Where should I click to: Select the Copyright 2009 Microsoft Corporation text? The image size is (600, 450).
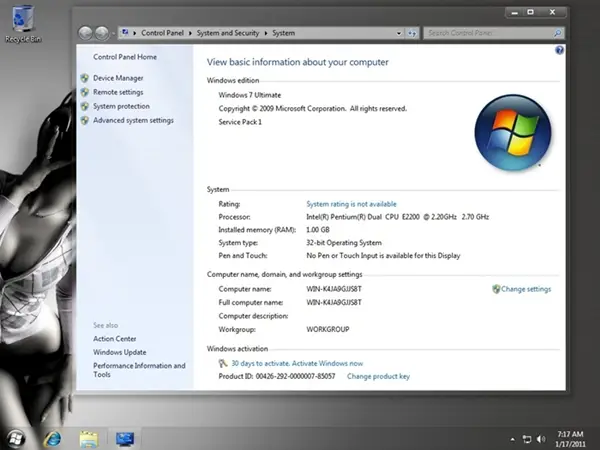click(x=312, y=109)
